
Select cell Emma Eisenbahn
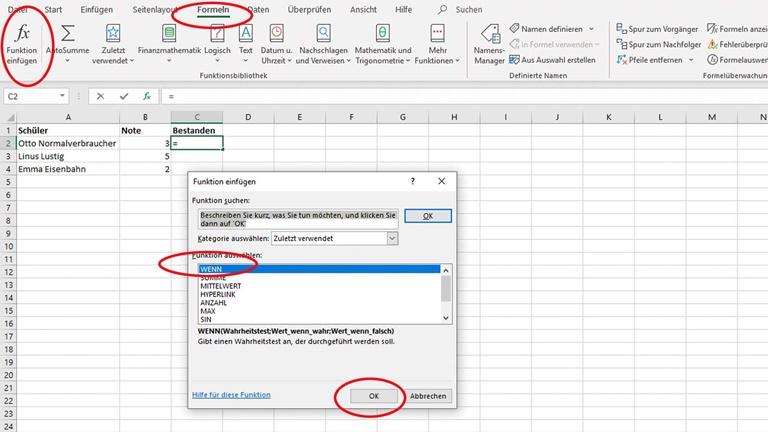[68, 169]
